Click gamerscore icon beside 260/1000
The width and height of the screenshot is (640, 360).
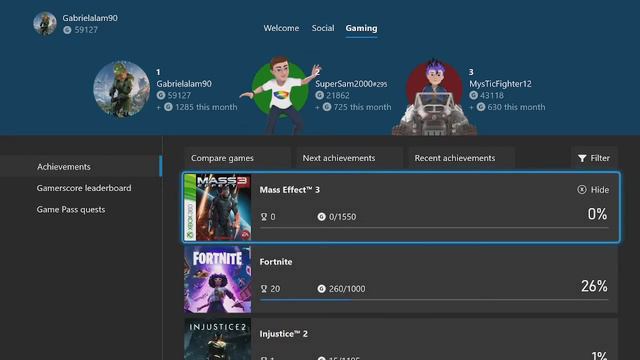point(322,289)
